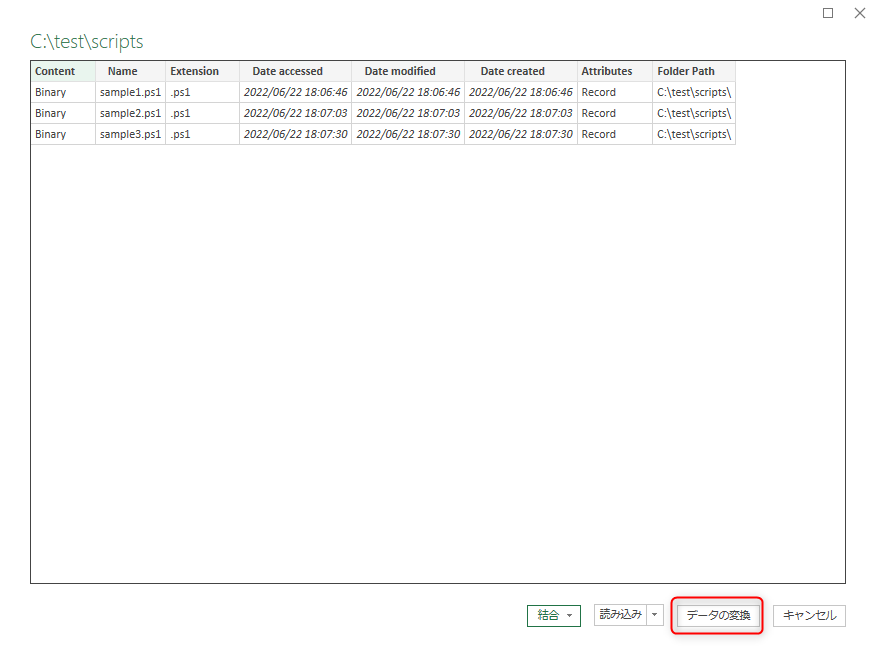Click Folder Path cell for sample1.ps1
Screen dimensions: 876x656
(x=694, y=92)
